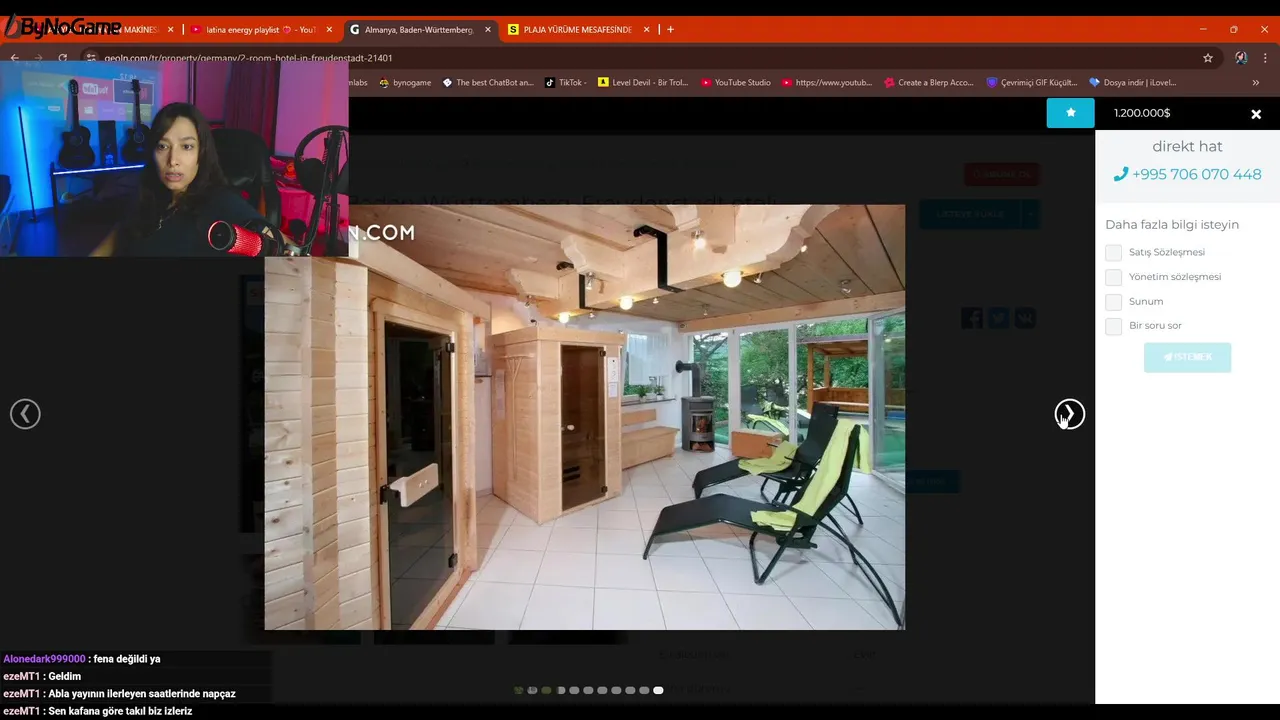Tick the Sunum checkbox

[x=1113, y=301]
